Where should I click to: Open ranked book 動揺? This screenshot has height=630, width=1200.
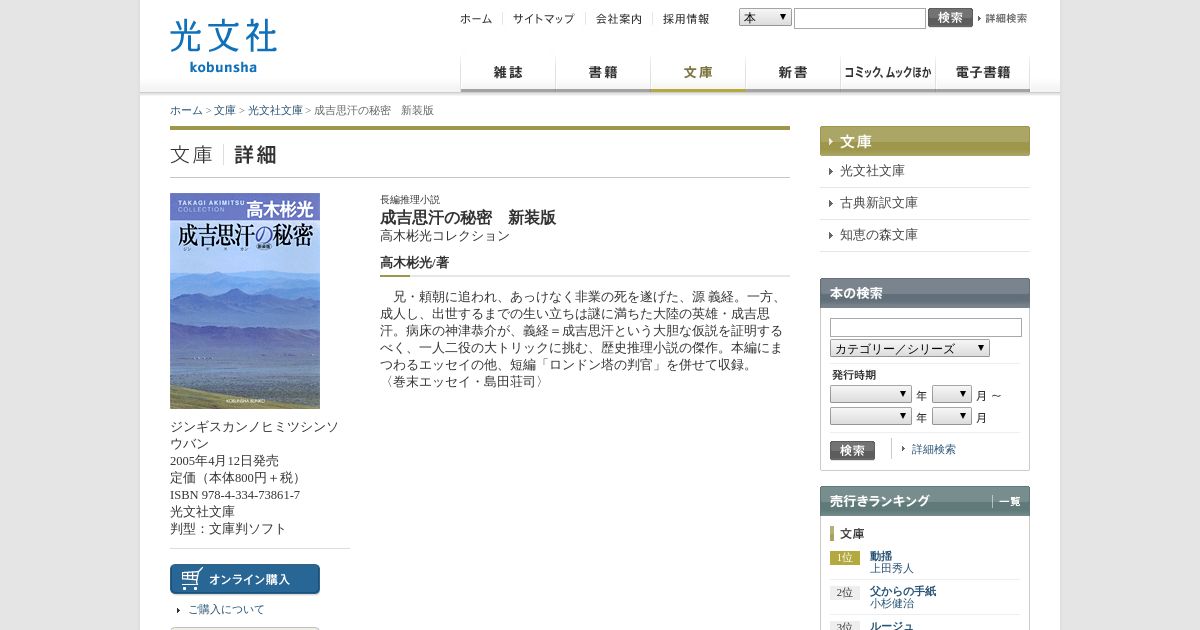pos(881,556)
